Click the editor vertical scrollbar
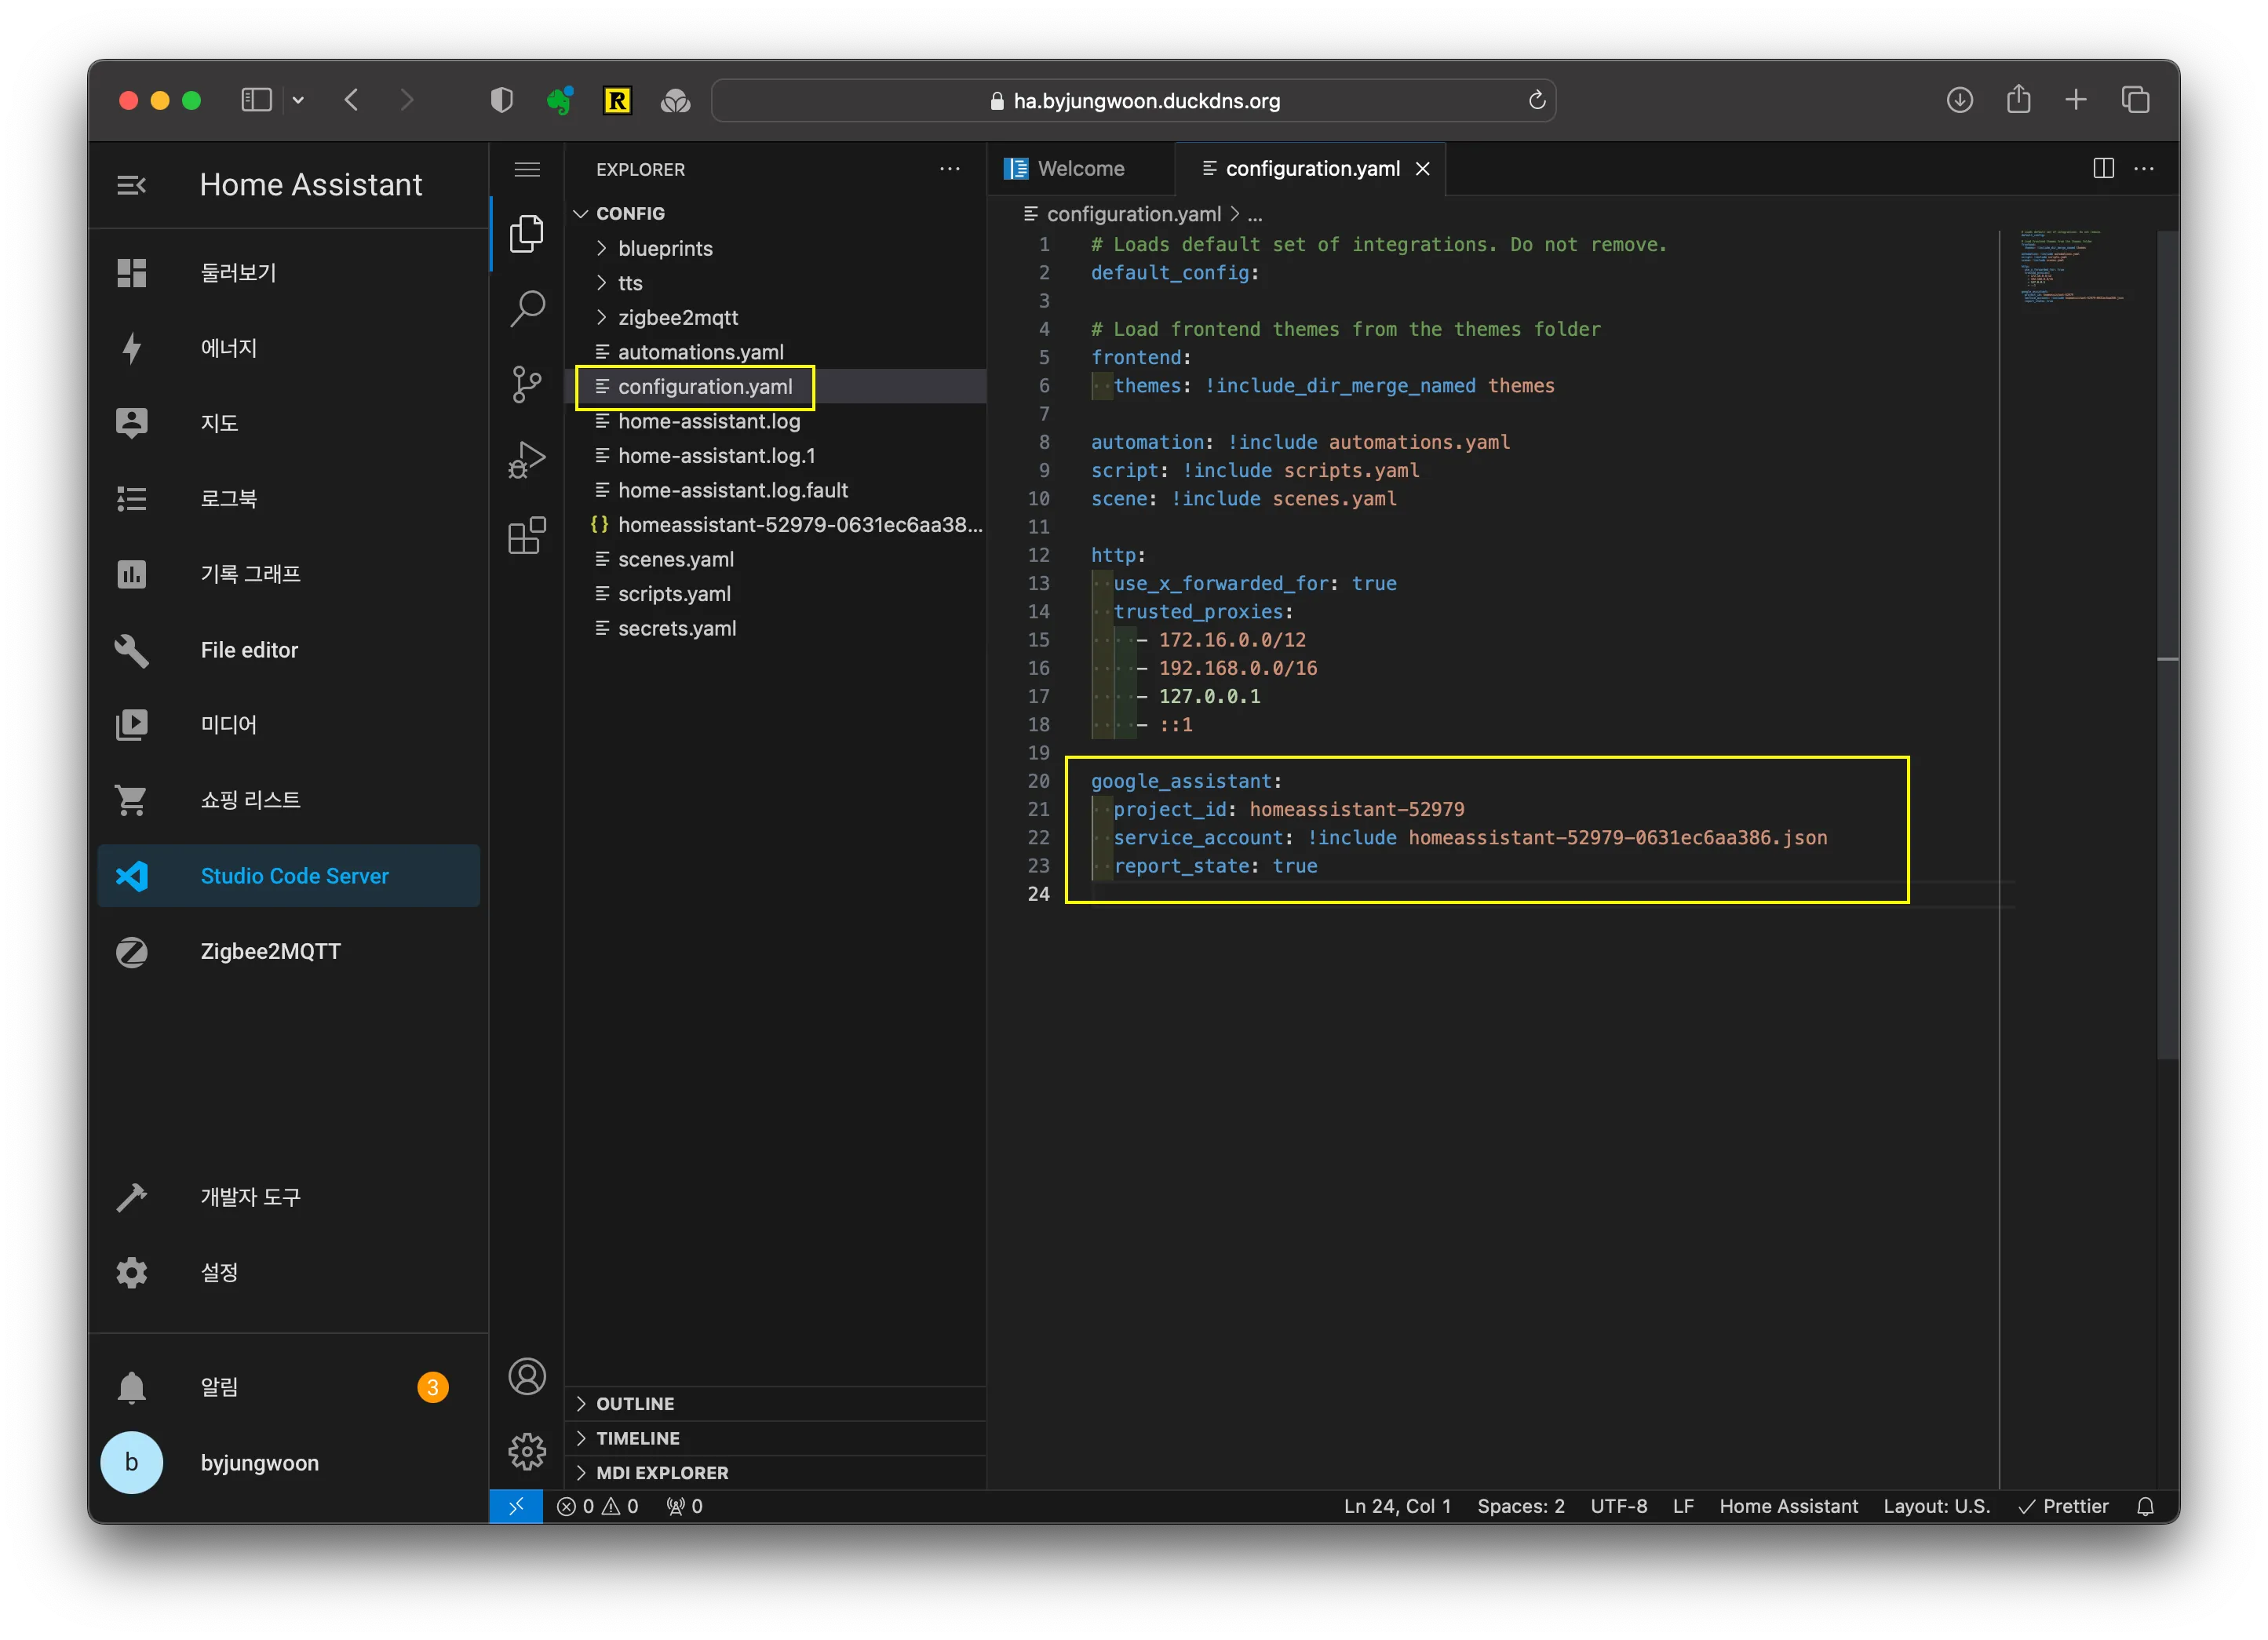Screen dimensions: 2268x1640 point(2168,645)
